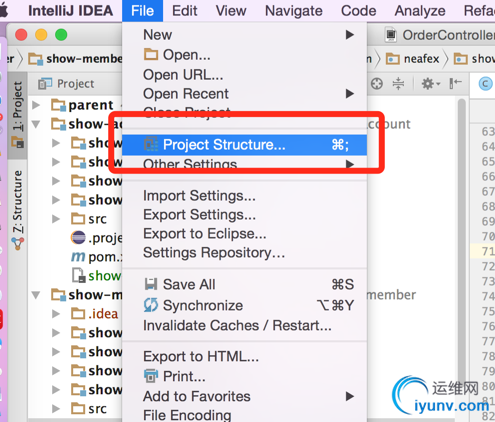495x422 pixels.
Task: Click the Project Structure icon
Action: coord(151,144)
